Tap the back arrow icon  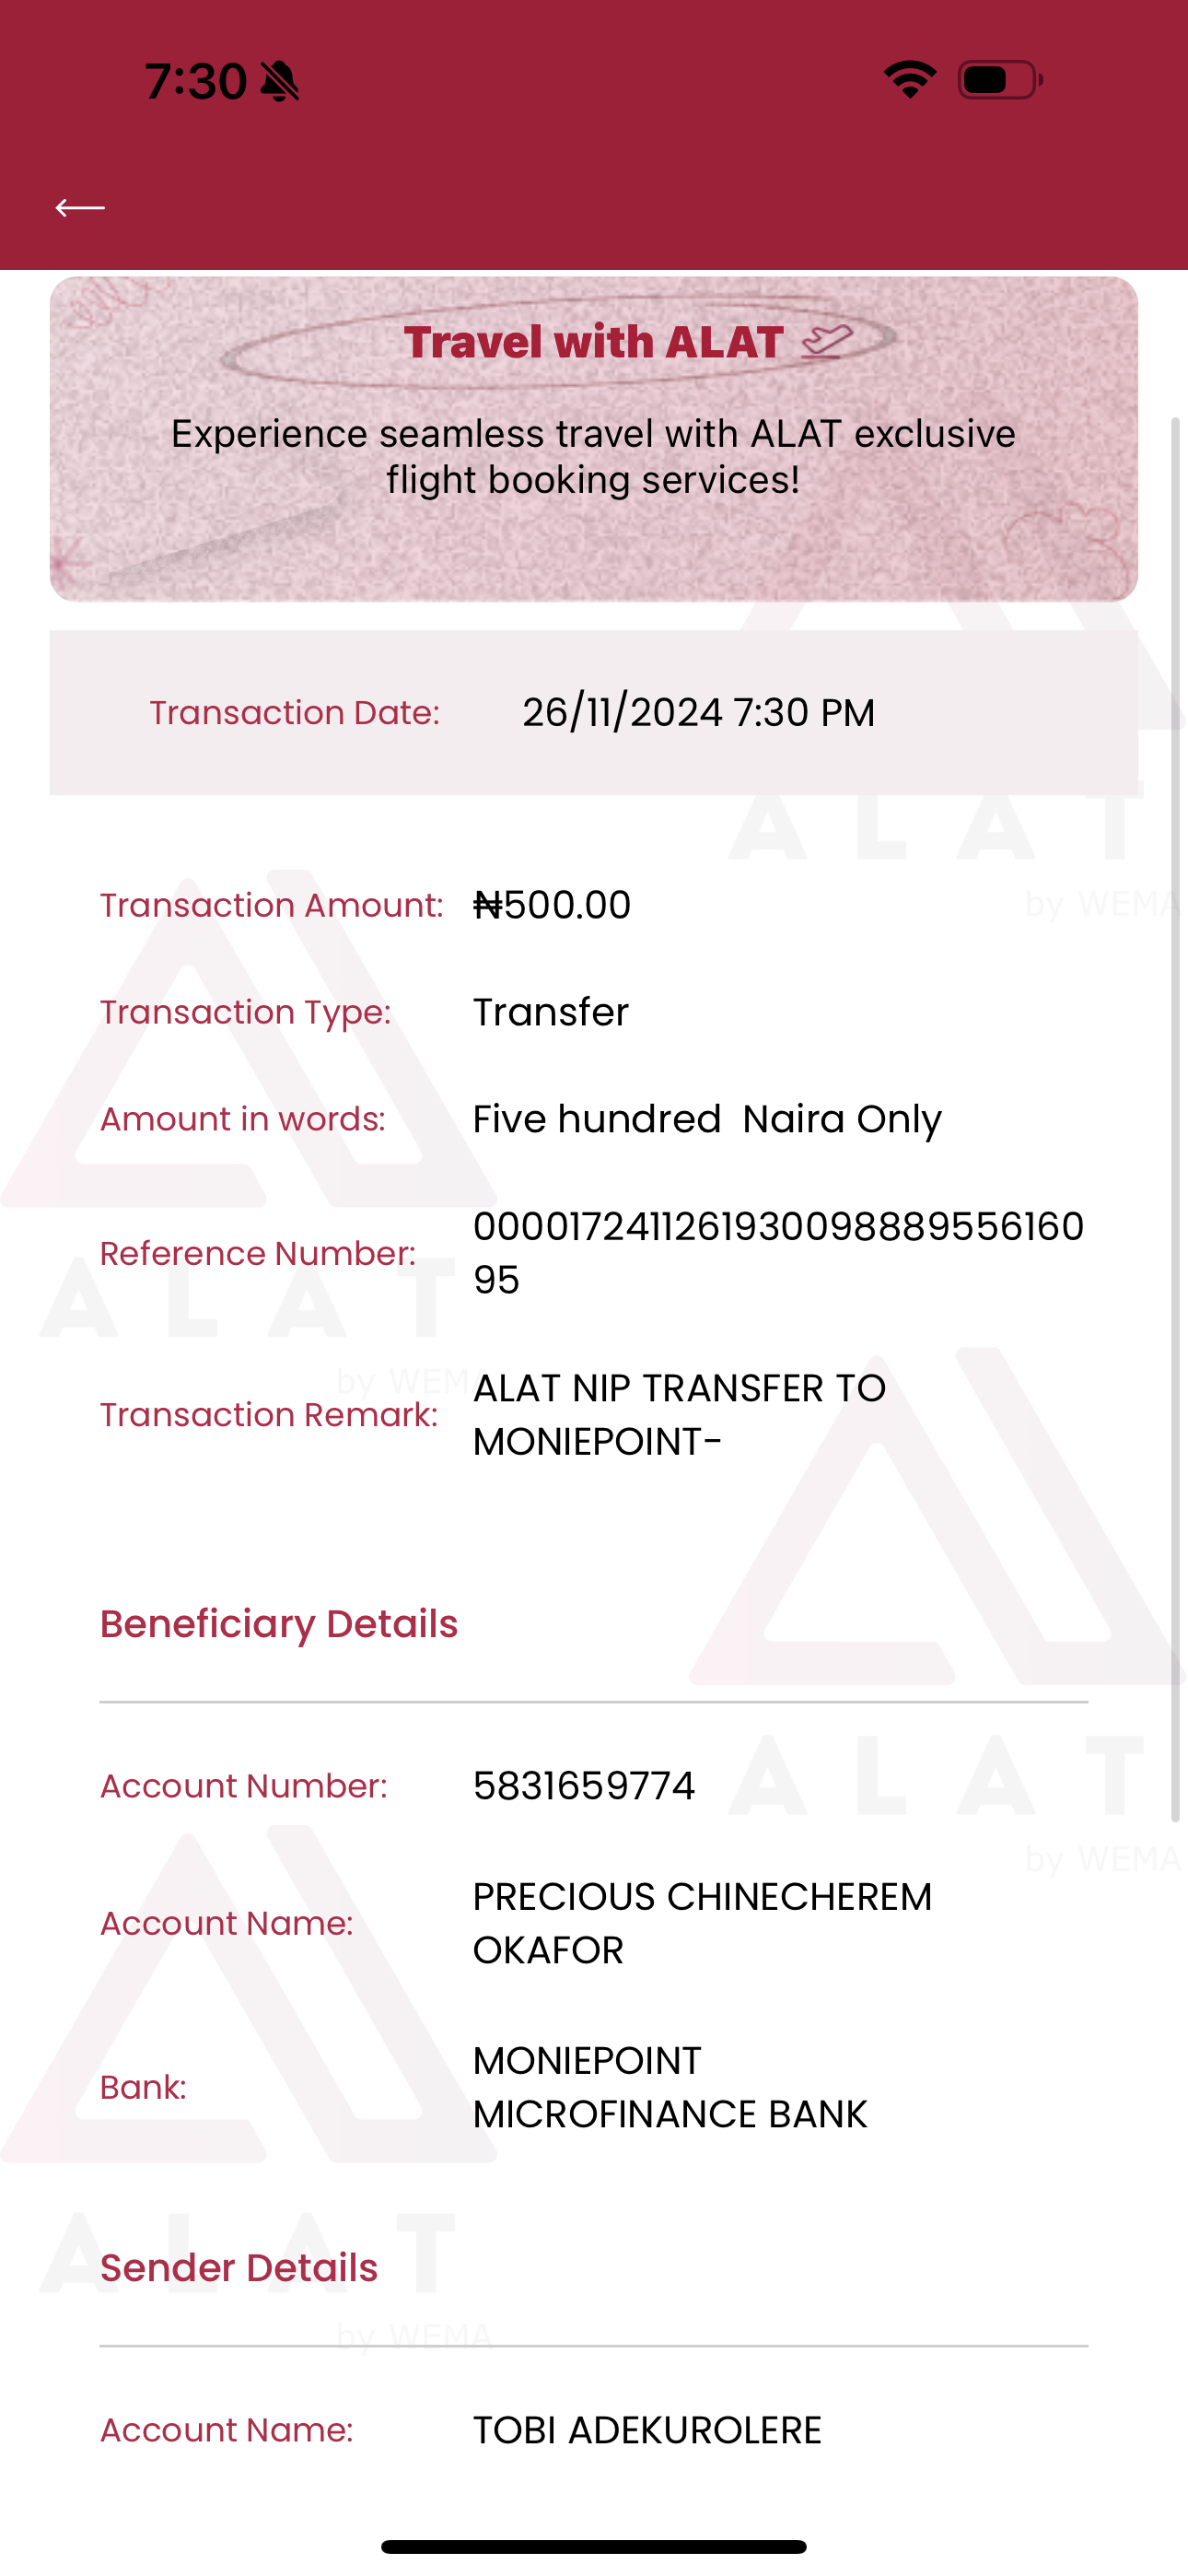[80, 207]
